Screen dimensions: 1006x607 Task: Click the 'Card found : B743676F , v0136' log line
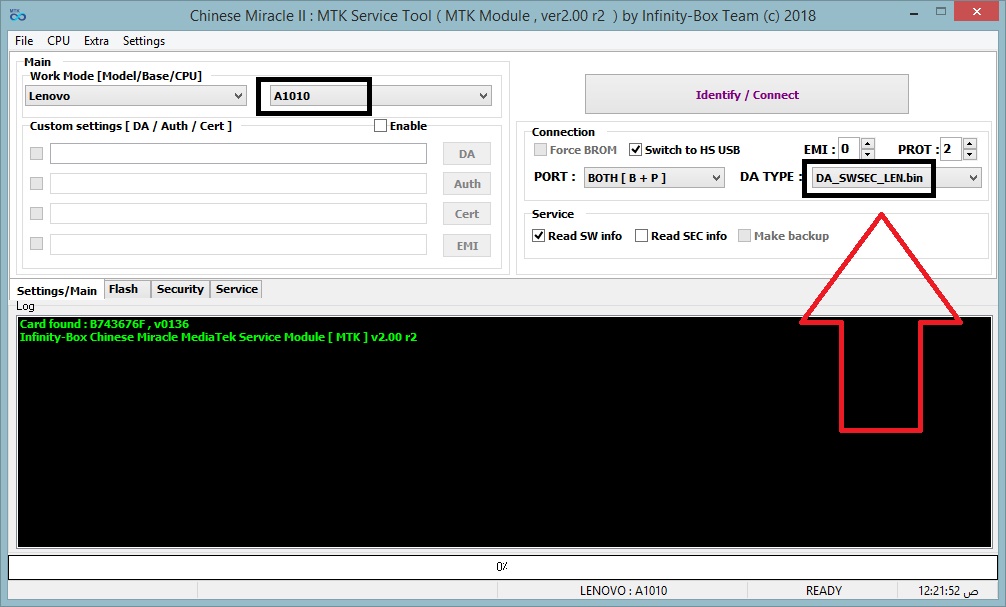pyautogui.click(x=104, y=323)
